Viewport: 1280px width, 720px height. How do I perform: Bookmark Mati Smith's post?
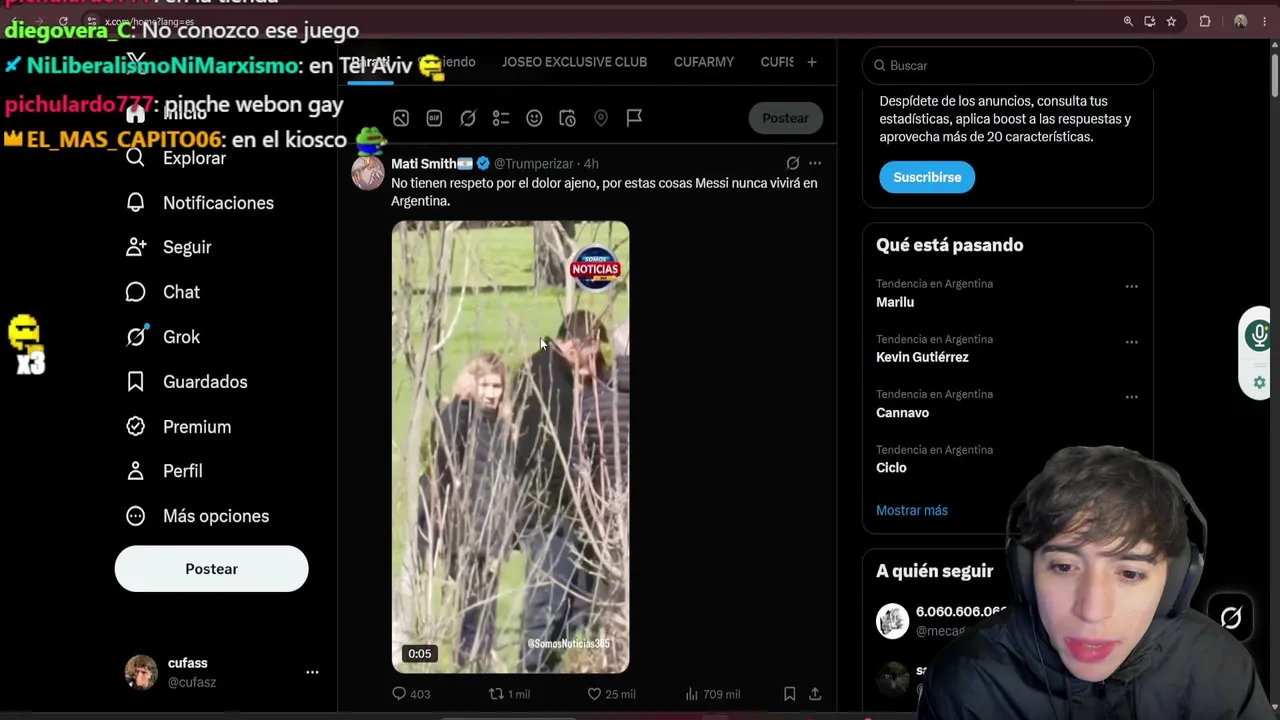[790, 694]
